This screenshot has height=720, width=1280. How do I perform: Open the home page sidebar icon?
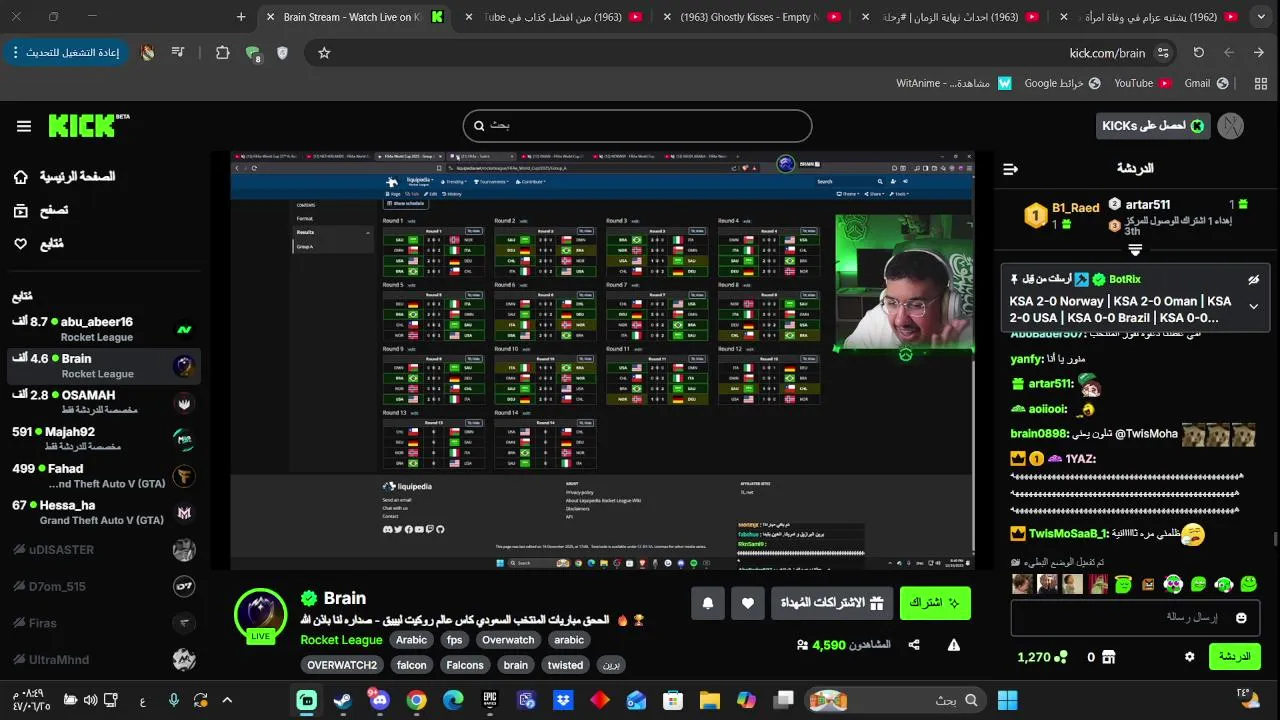pyautogui.click(x=21, y=177)
